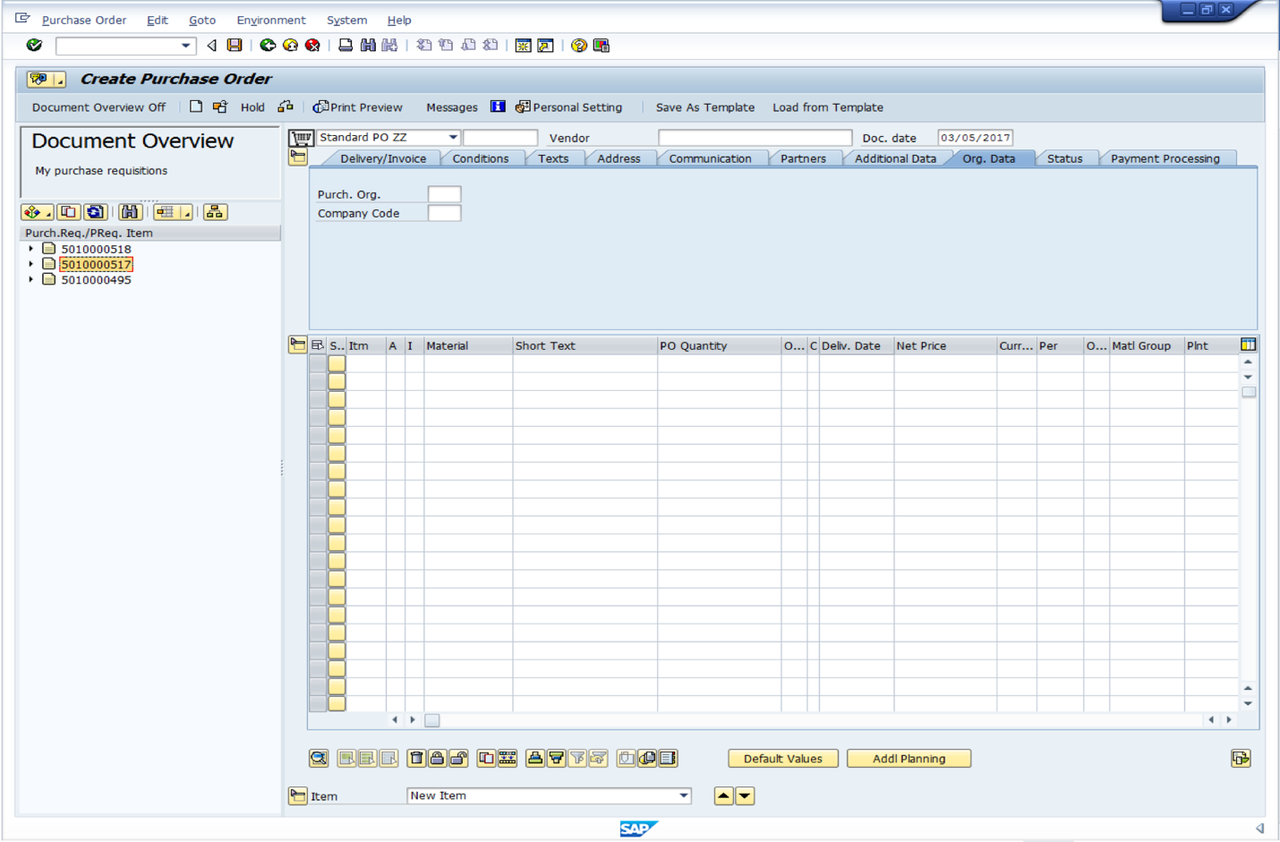Click the Refresh icon in Document Overview toolbar
This screenshot has height=842, width=1280.
click(x=95, y=212)
